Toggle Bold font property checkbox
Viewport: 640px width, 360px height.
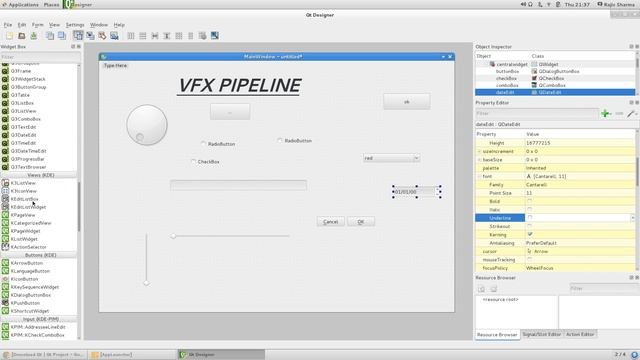pyautogui.click(x=530, y=201)
